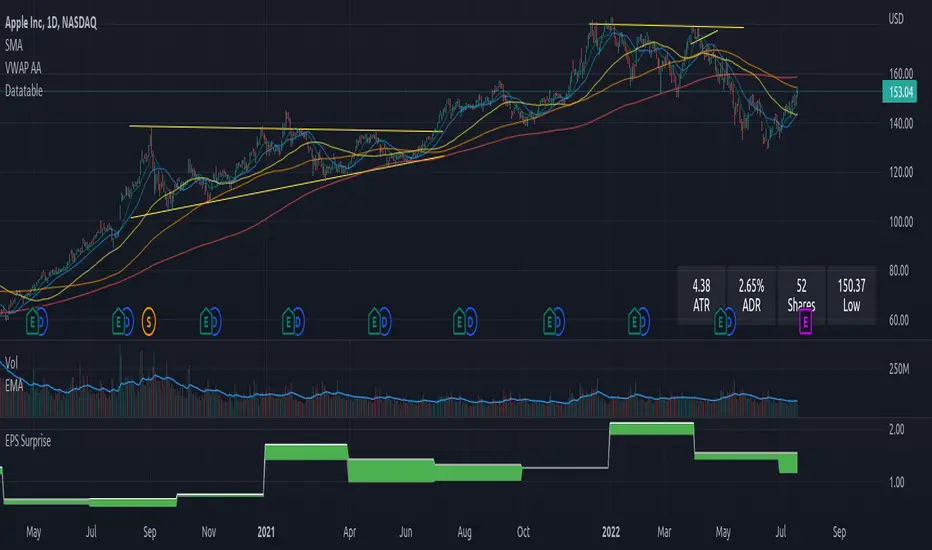Click the orange S split marker
Image resolution: width=932 pixels, height=550 pixels.
tap(150, 321)
